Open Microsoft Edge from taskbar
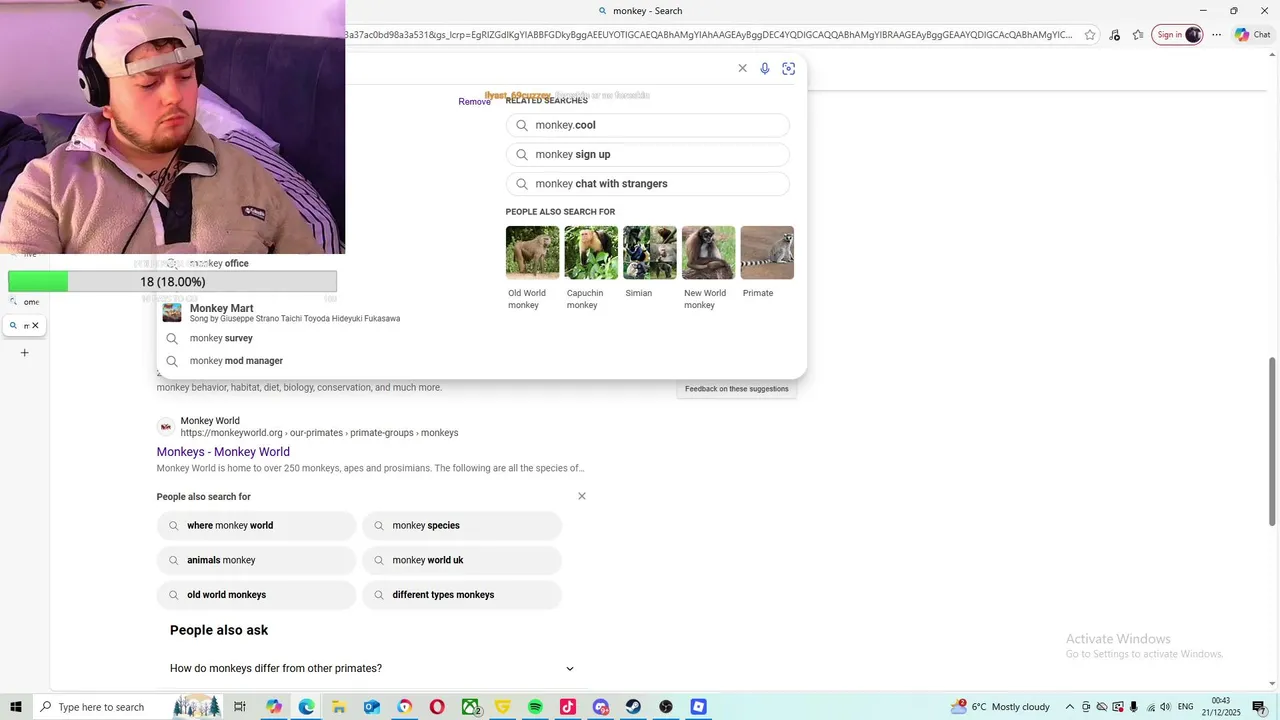This screenshot has height=720, width=1280. [x=306, y=707]
